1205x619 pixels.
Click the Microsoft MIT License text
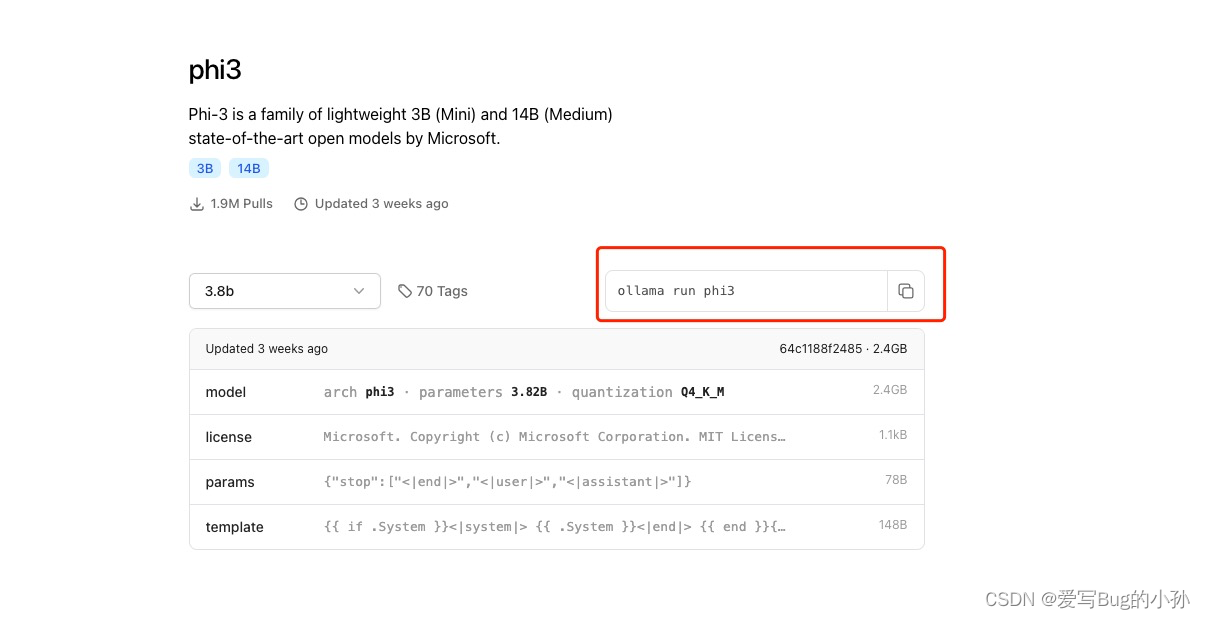pyautogui.click(x=555, y=437)
